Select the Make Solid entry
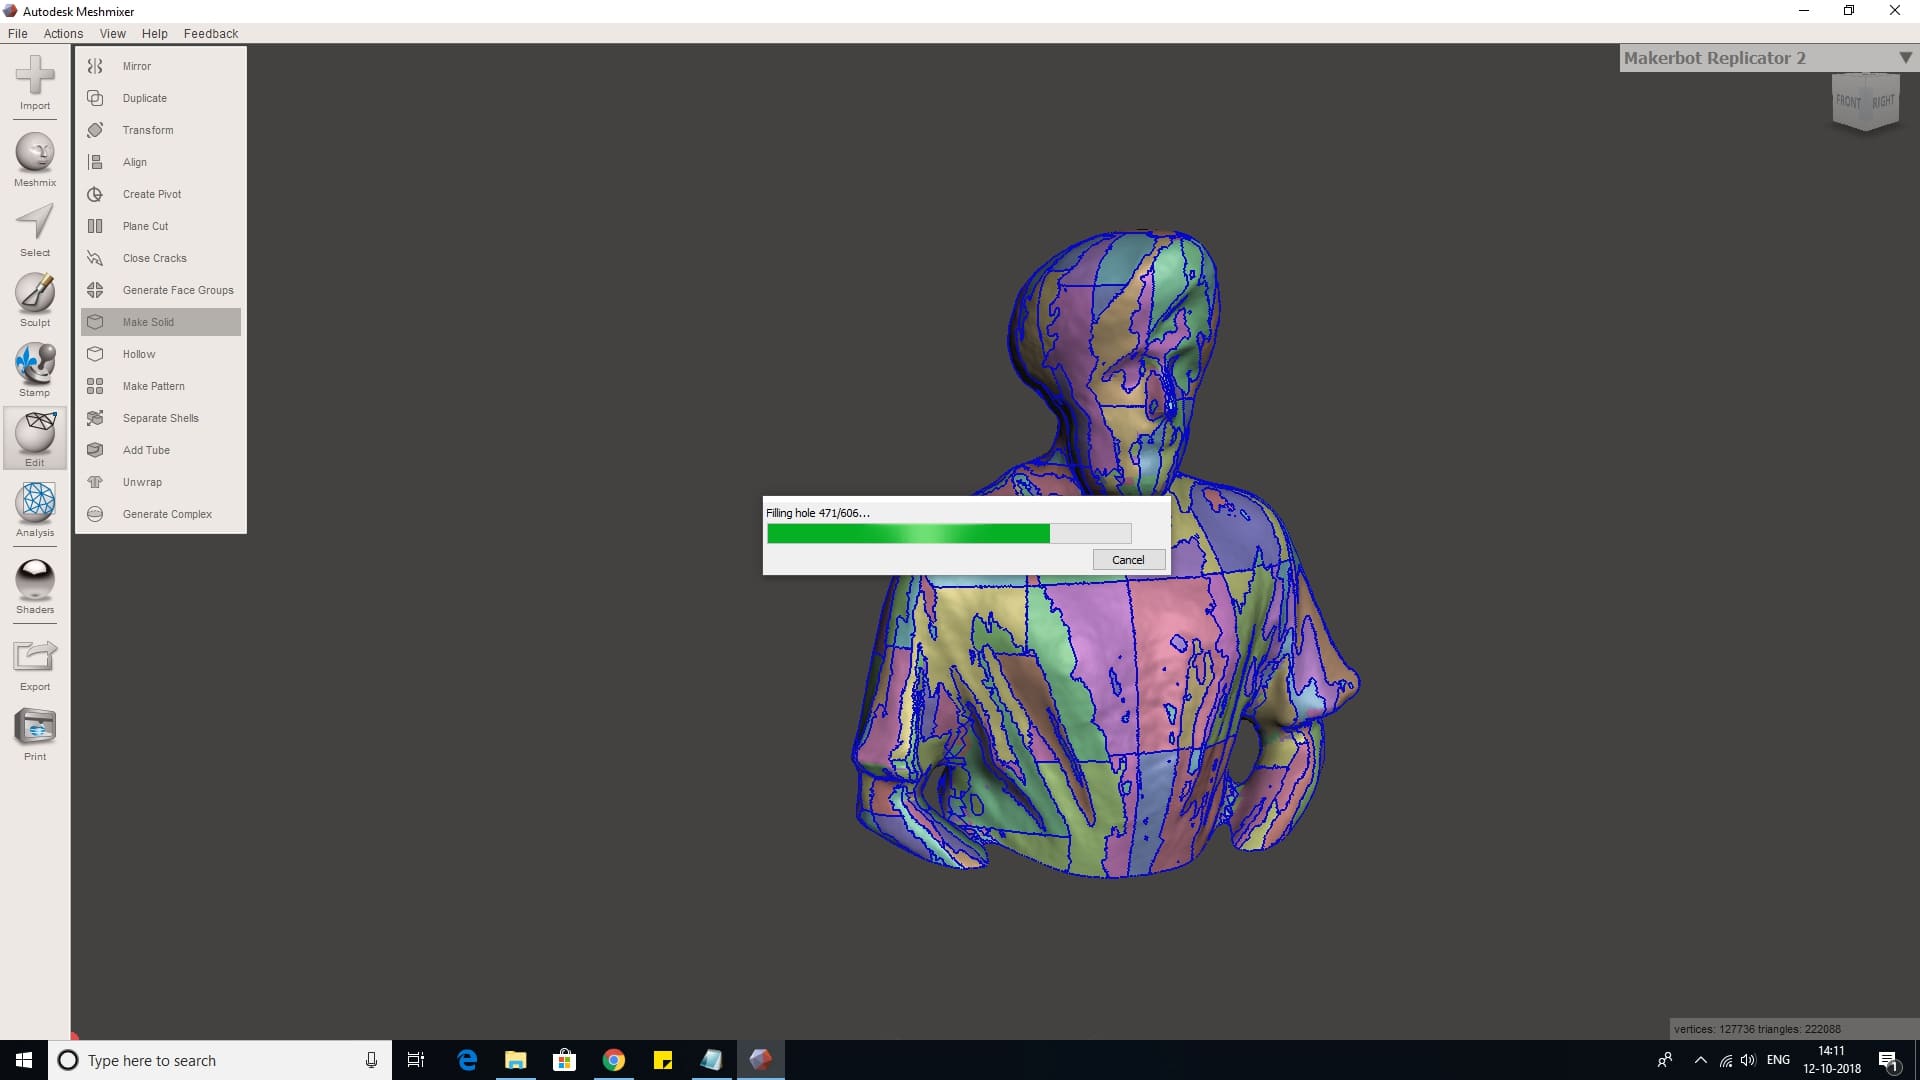 click(x=161, y=322)
